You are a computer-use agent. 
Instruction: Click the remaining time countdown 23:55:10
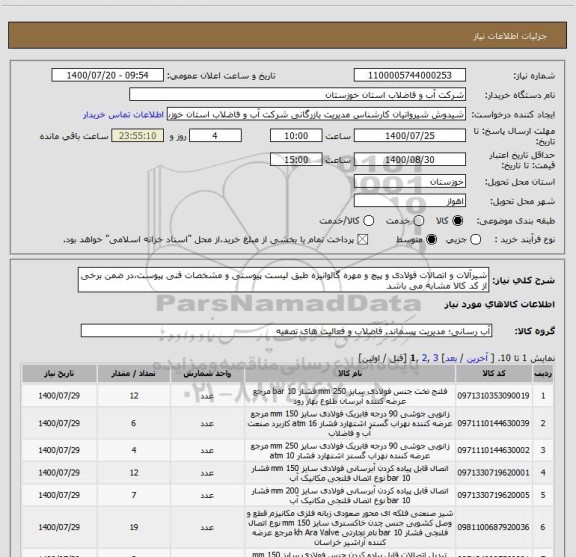pos(138,136)
